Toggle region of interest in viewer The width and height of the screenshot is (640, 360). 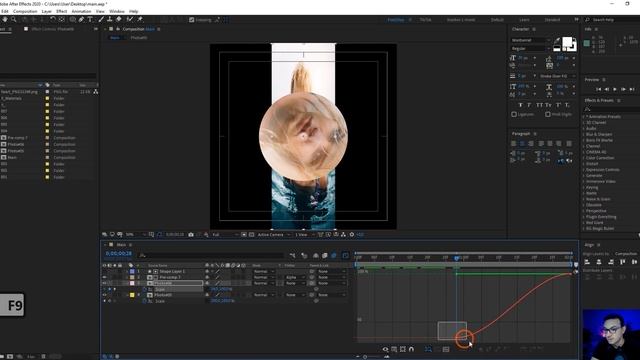tap(244, 235)
